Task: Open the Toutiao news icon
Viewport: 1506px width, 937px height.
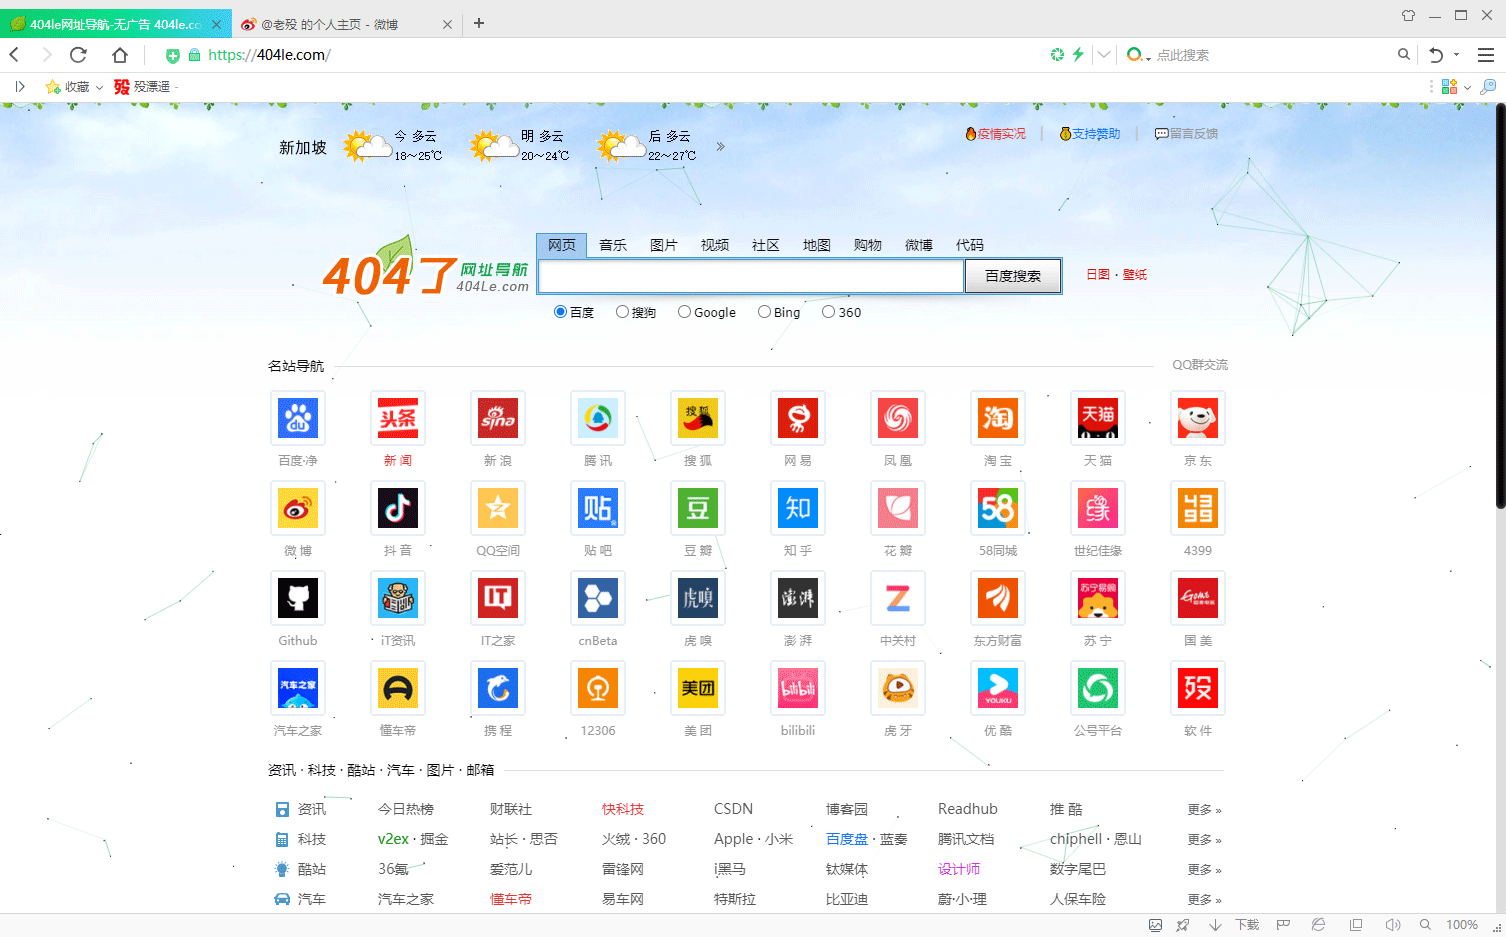Action: 398,418
